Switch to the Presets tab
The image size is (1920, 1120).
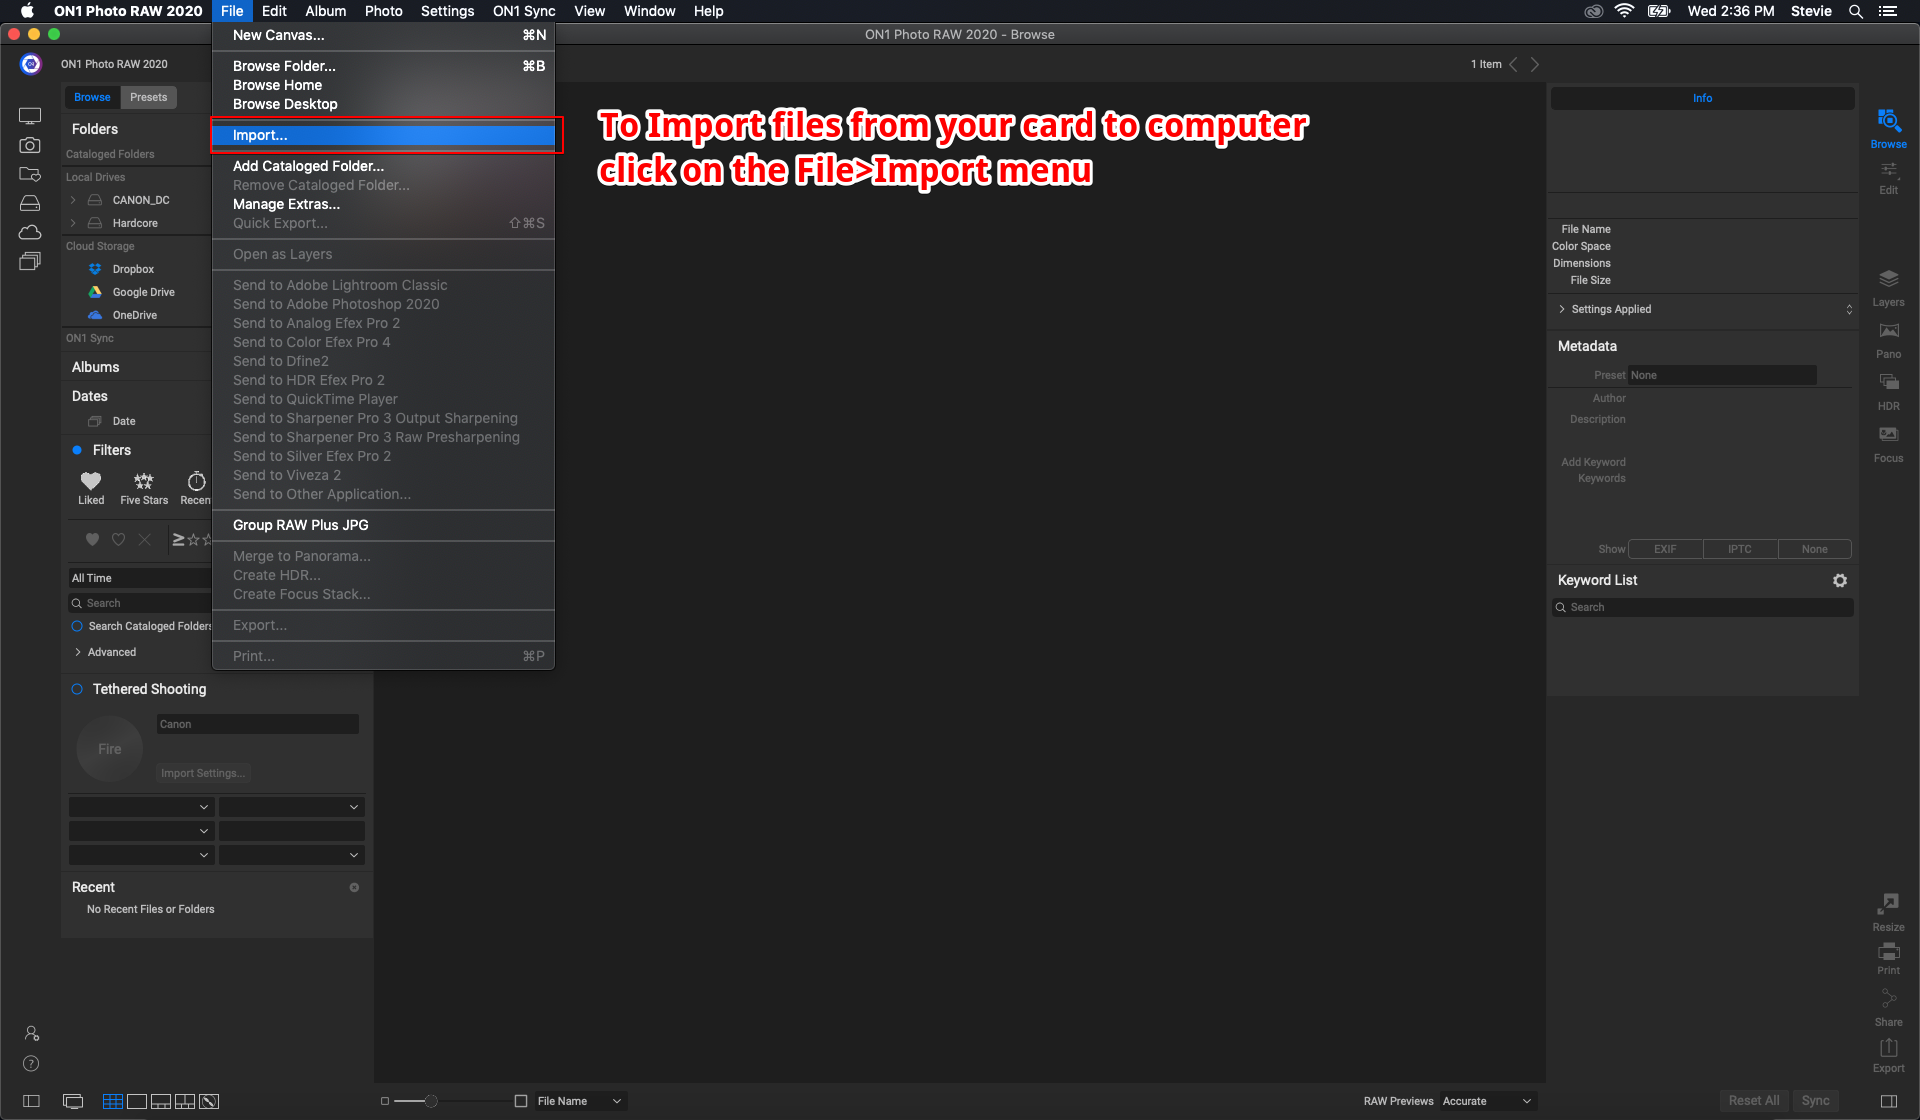tap(148, 97)
